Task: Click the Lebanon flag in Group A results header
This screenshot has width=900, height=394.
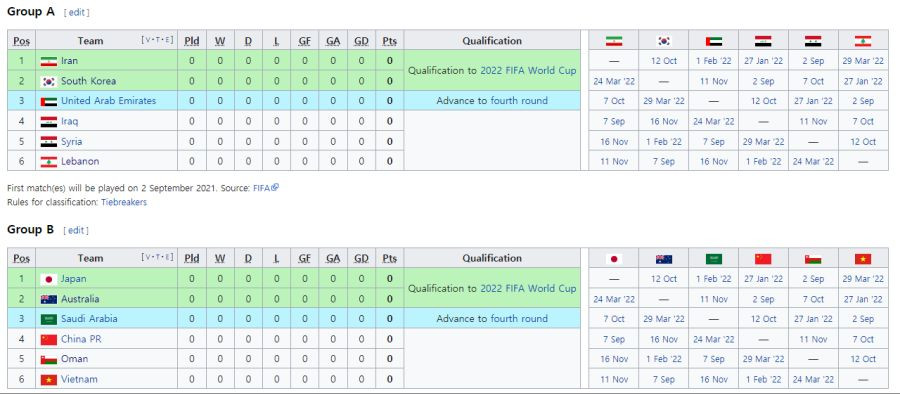Action: click(x=863, y=41)
